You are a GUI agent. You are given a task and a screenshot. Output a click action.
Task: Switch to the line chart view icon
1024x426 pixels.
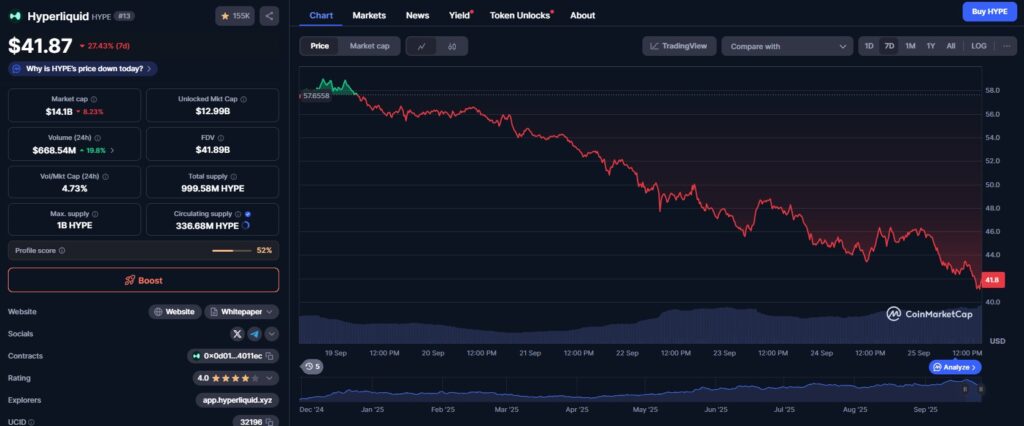422,46
